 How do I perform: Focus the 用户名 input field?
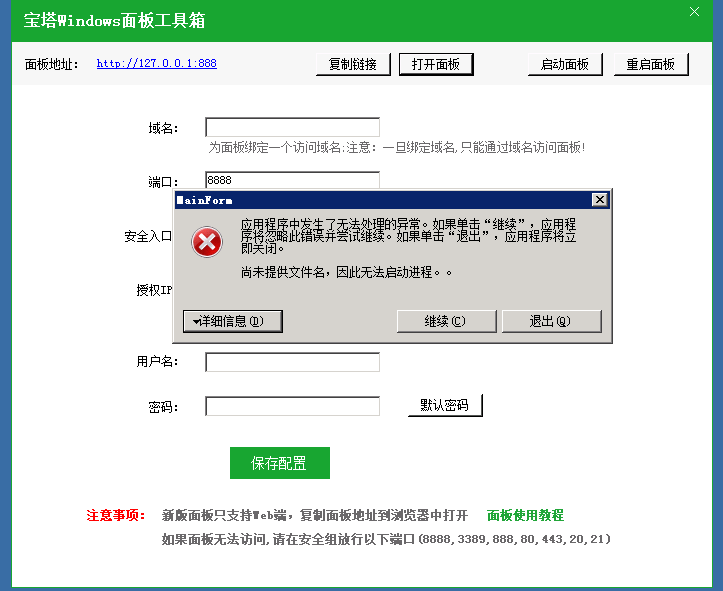(292, 362)
